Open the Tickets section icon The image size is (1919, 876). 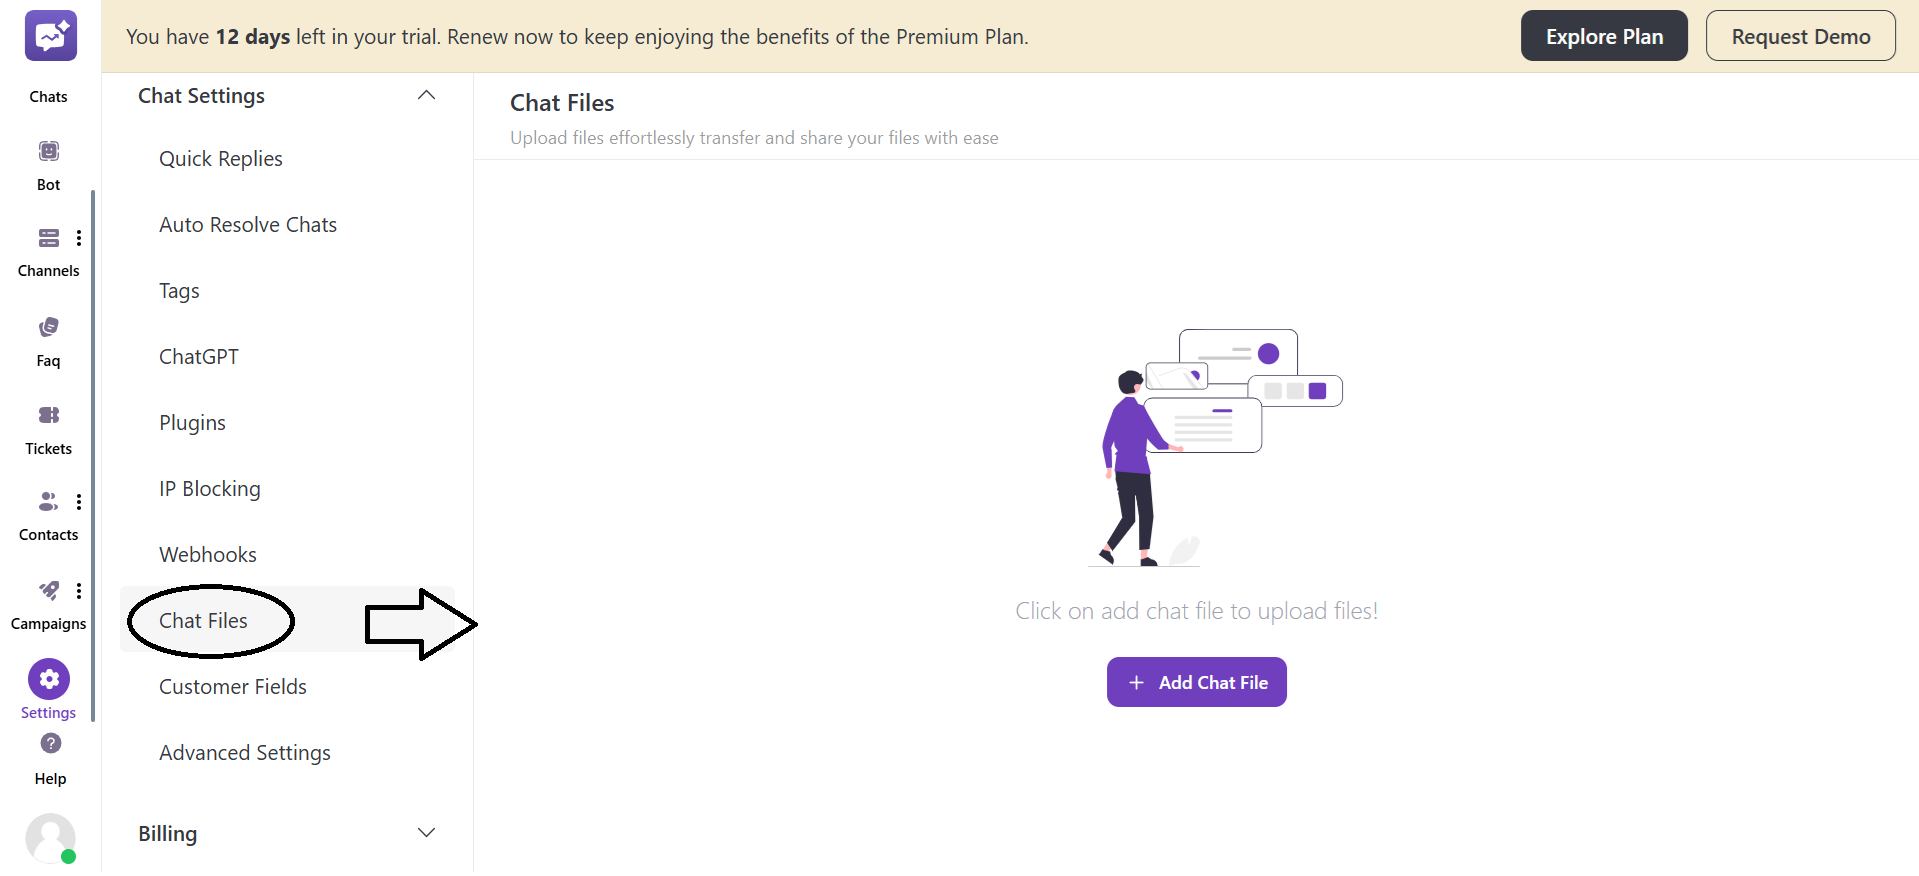click(48, 415)
